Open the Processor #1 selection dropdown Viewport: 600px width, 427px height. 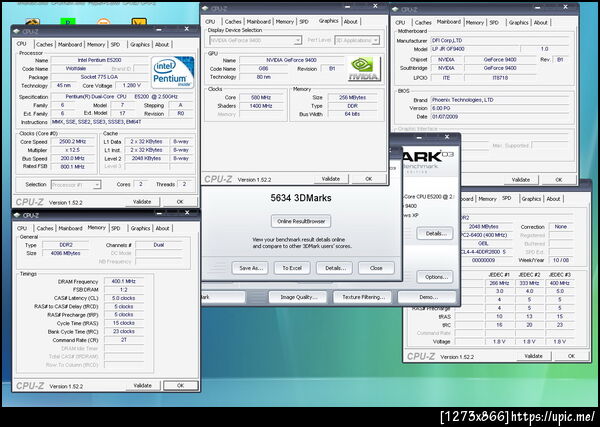pyautogui.click(x=76, y=185)
